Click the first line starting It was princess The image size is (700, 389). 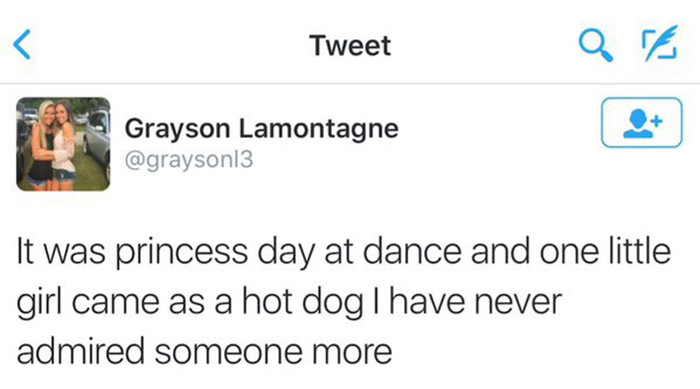click(344, 253)
